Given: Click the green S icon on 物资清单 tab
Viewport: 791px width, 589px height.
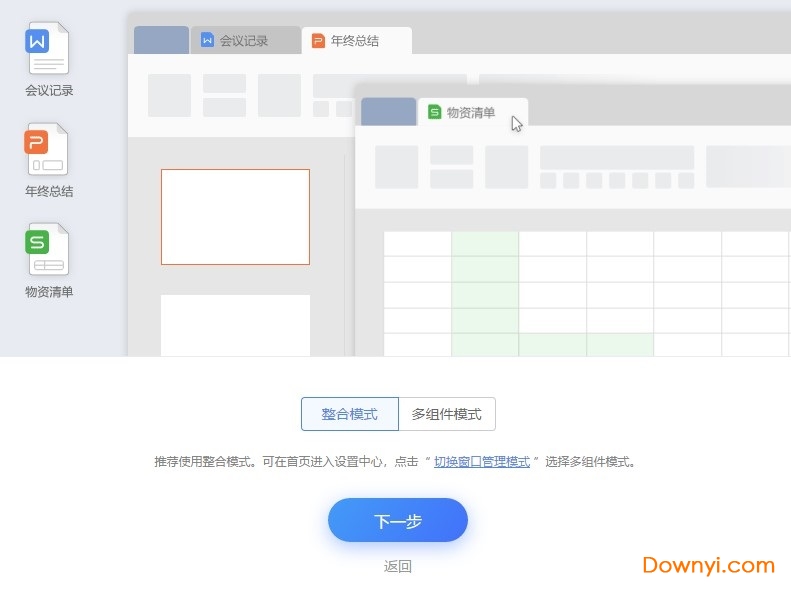Looking at the screenshot, I should (434, 112).
